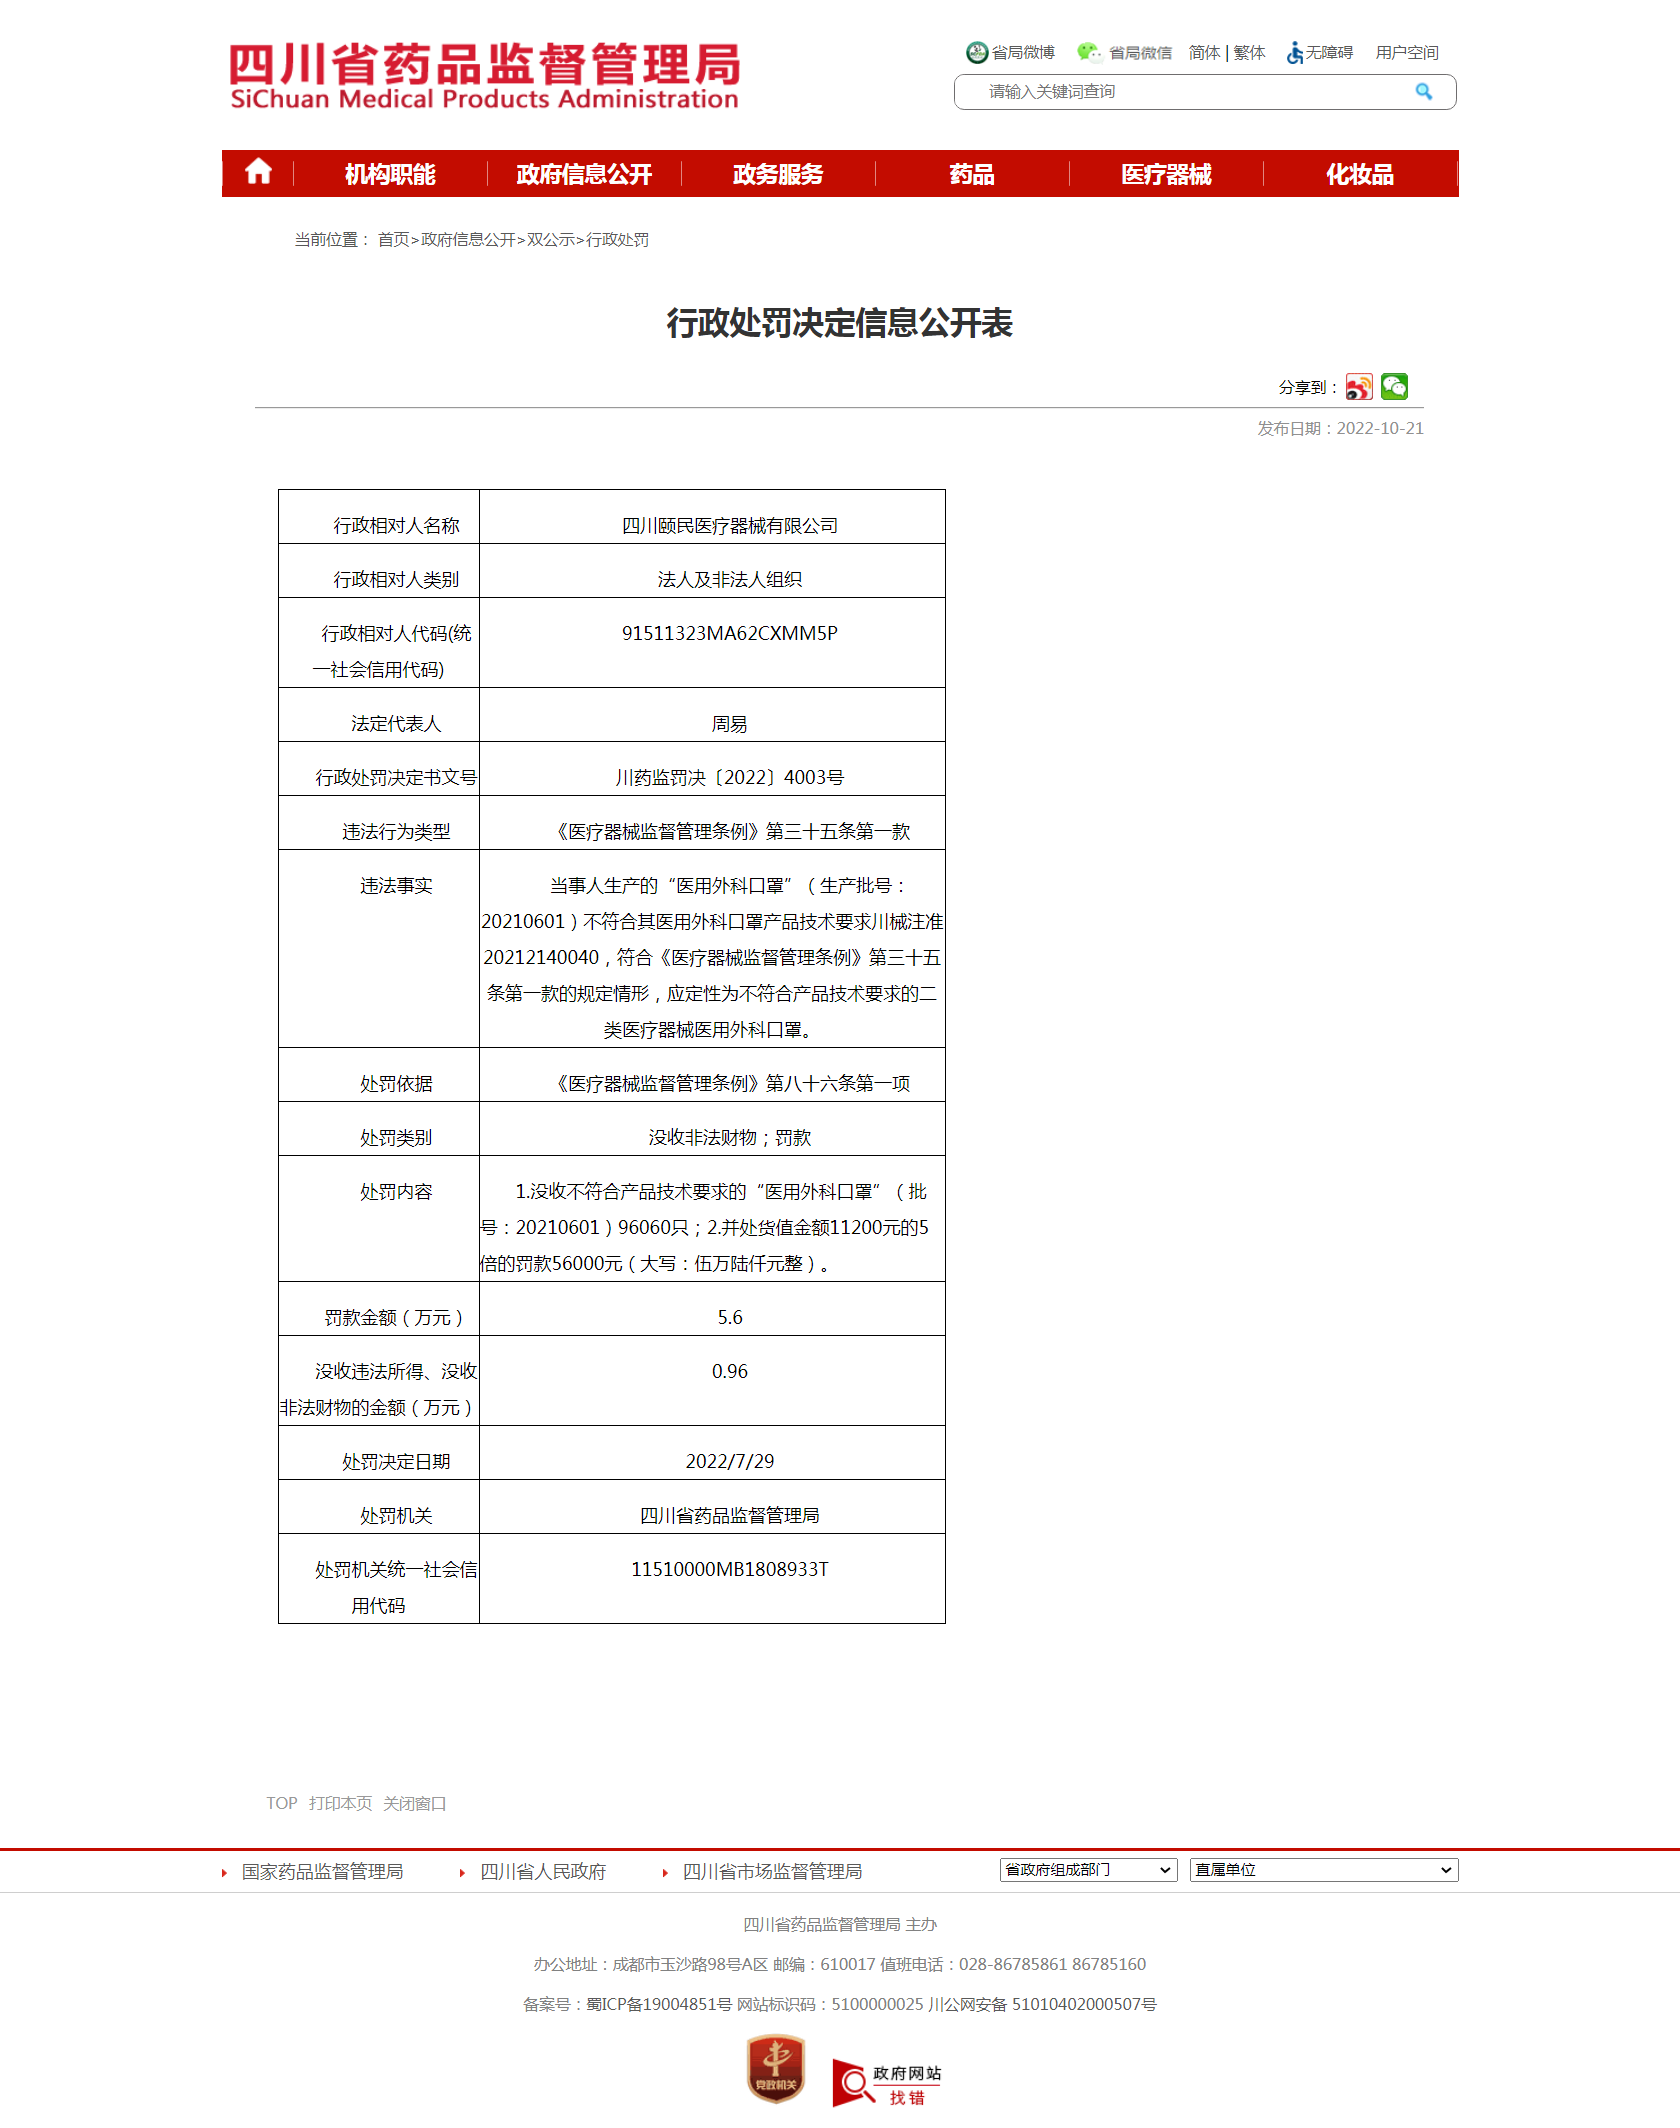This screenshot has height=2128, width=1680.
Task: Switch to 简体 simplified Chinese
Action: [x=1204, y=52]
